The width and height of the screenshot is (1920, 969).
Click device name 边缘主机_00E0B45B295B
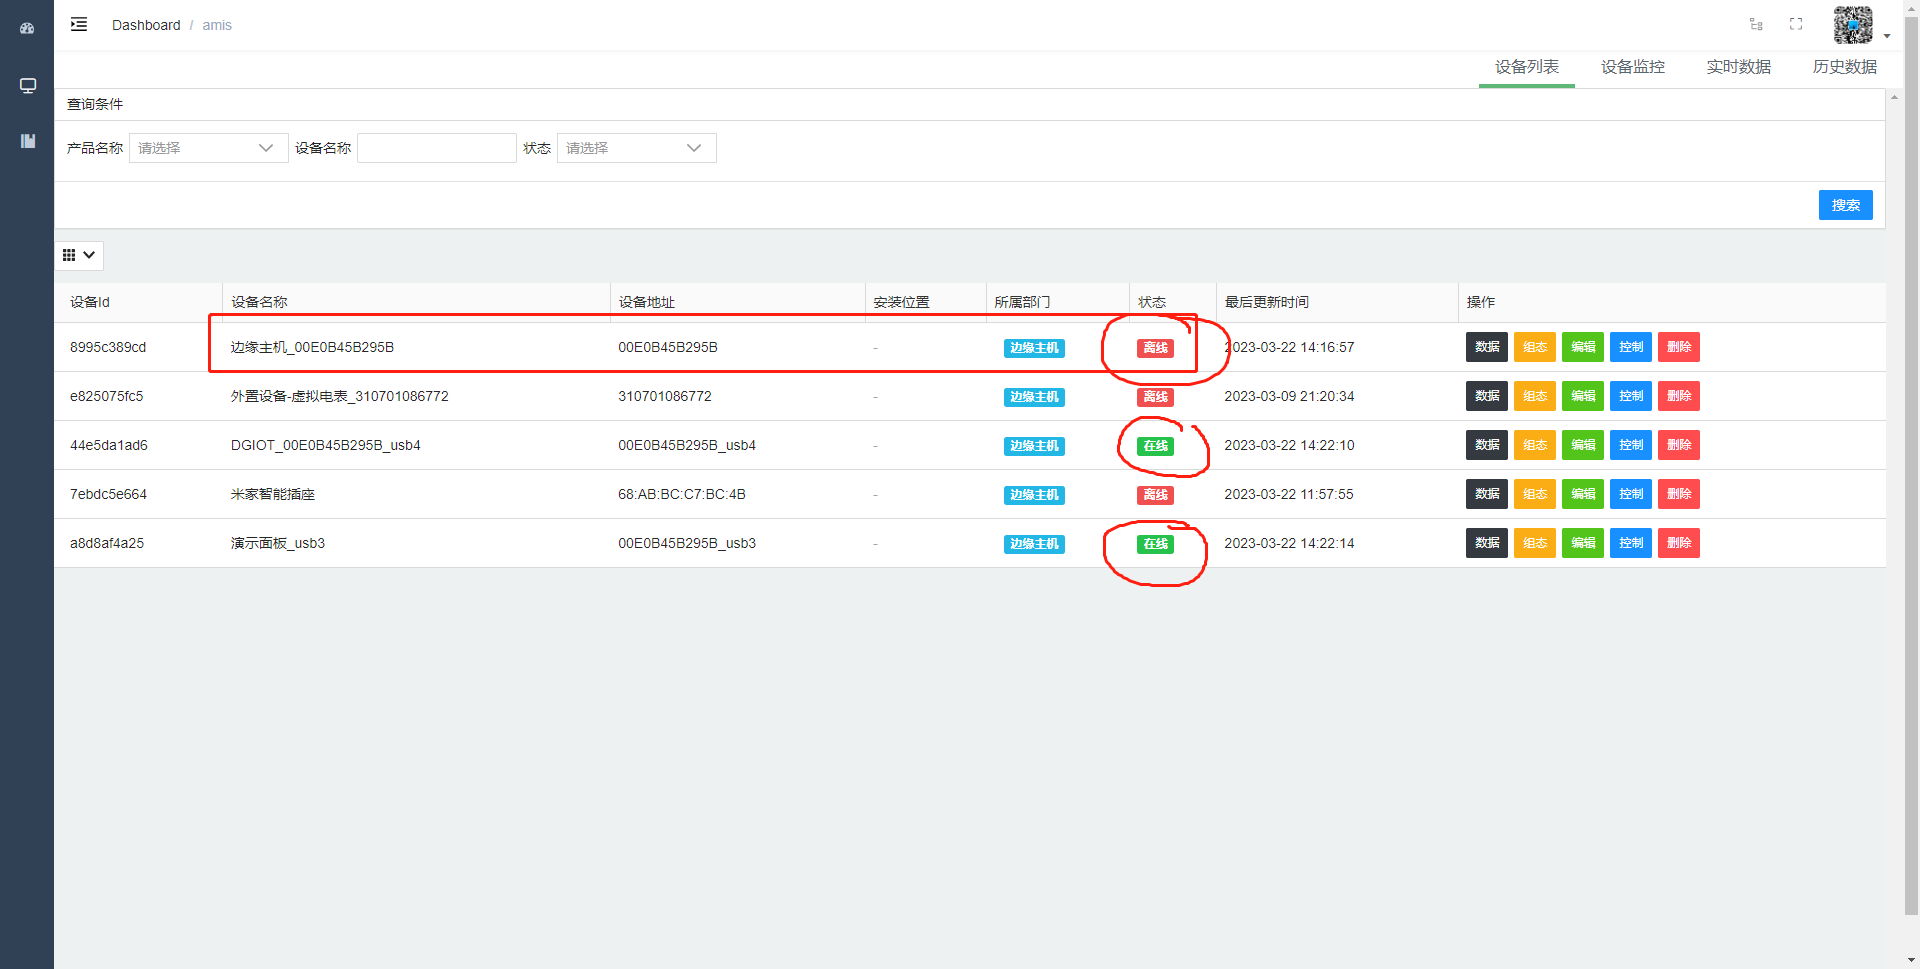pyautogui.click(x=312, y=347)
